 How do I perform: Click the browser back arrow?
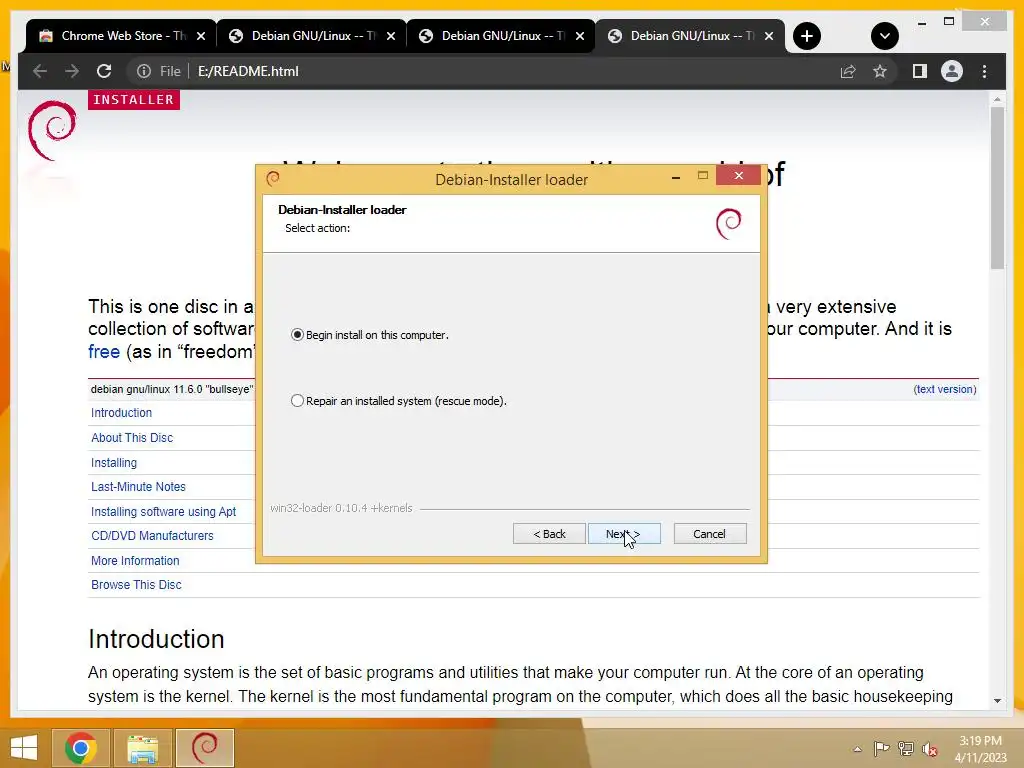[x=39, y=71]
